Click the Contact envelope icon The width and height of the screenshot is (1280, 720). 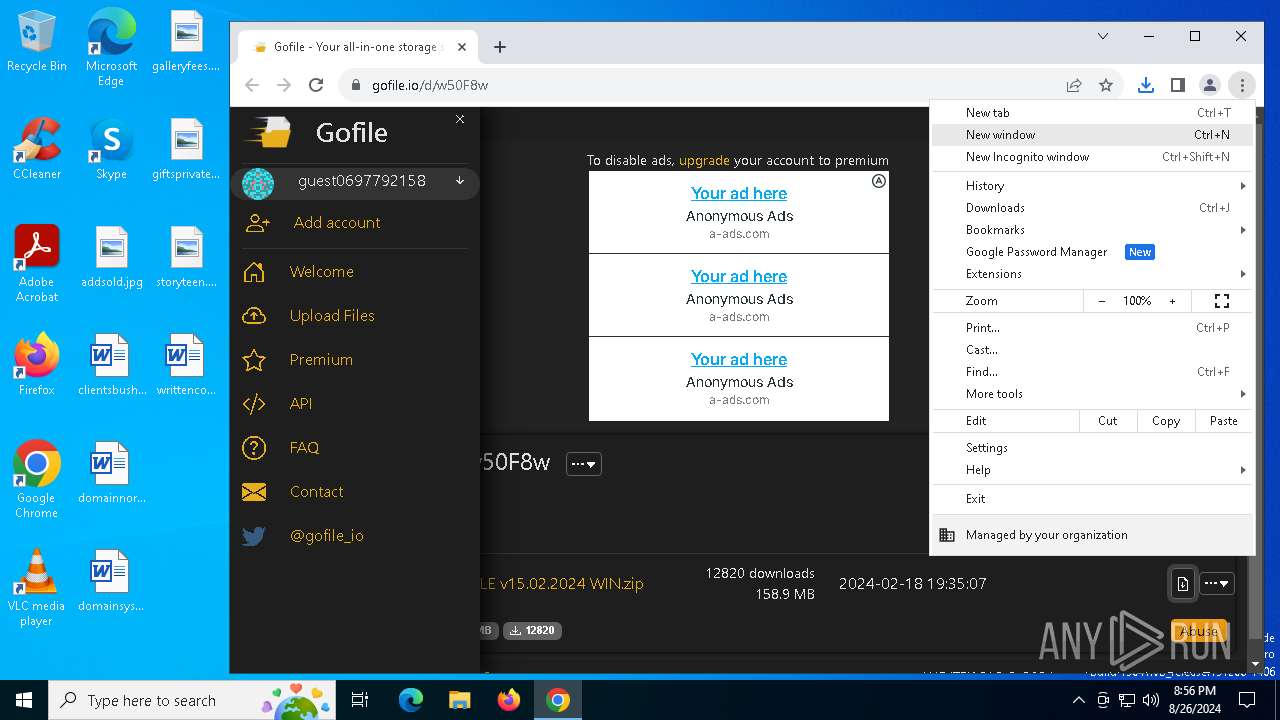[254, 492]
